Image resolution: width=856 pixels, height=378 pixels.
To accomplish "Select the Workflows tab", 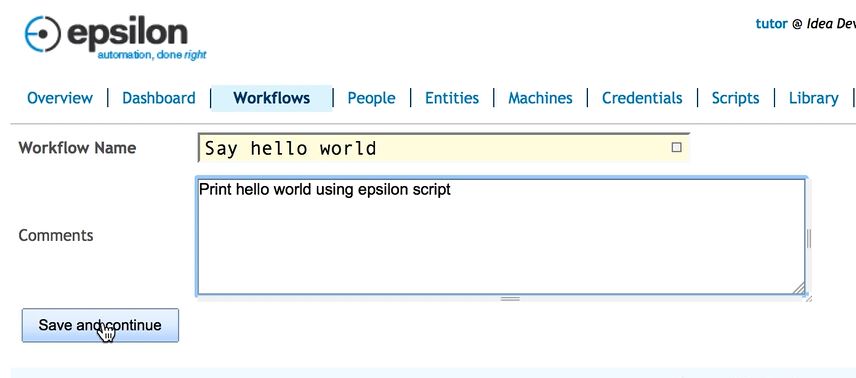I will click(x=271, y=98).
